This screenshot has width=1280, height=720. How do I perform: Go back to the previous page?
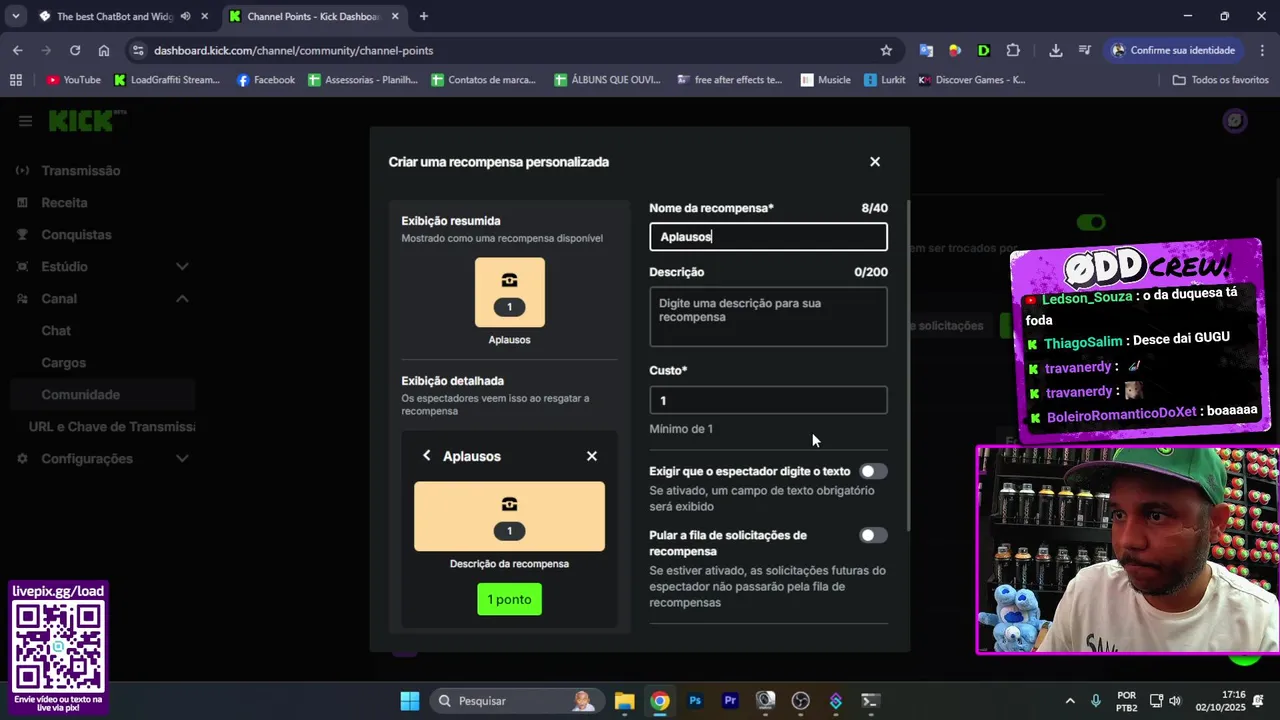18,50
